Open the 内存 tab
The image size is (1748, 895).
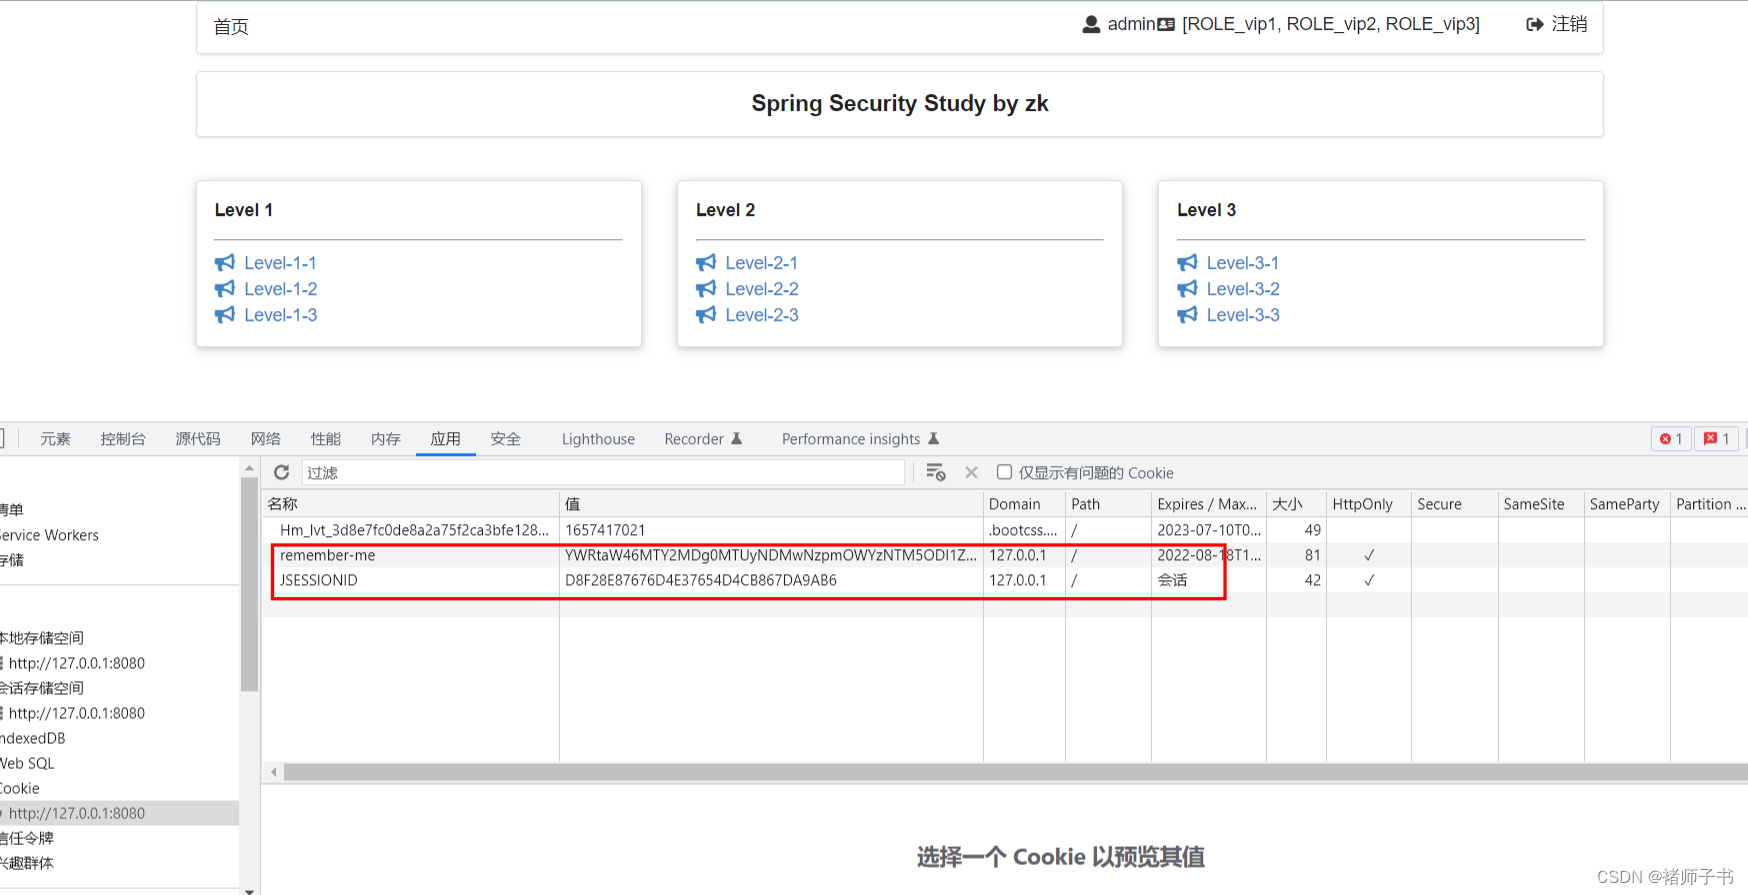tap(386, 439)
